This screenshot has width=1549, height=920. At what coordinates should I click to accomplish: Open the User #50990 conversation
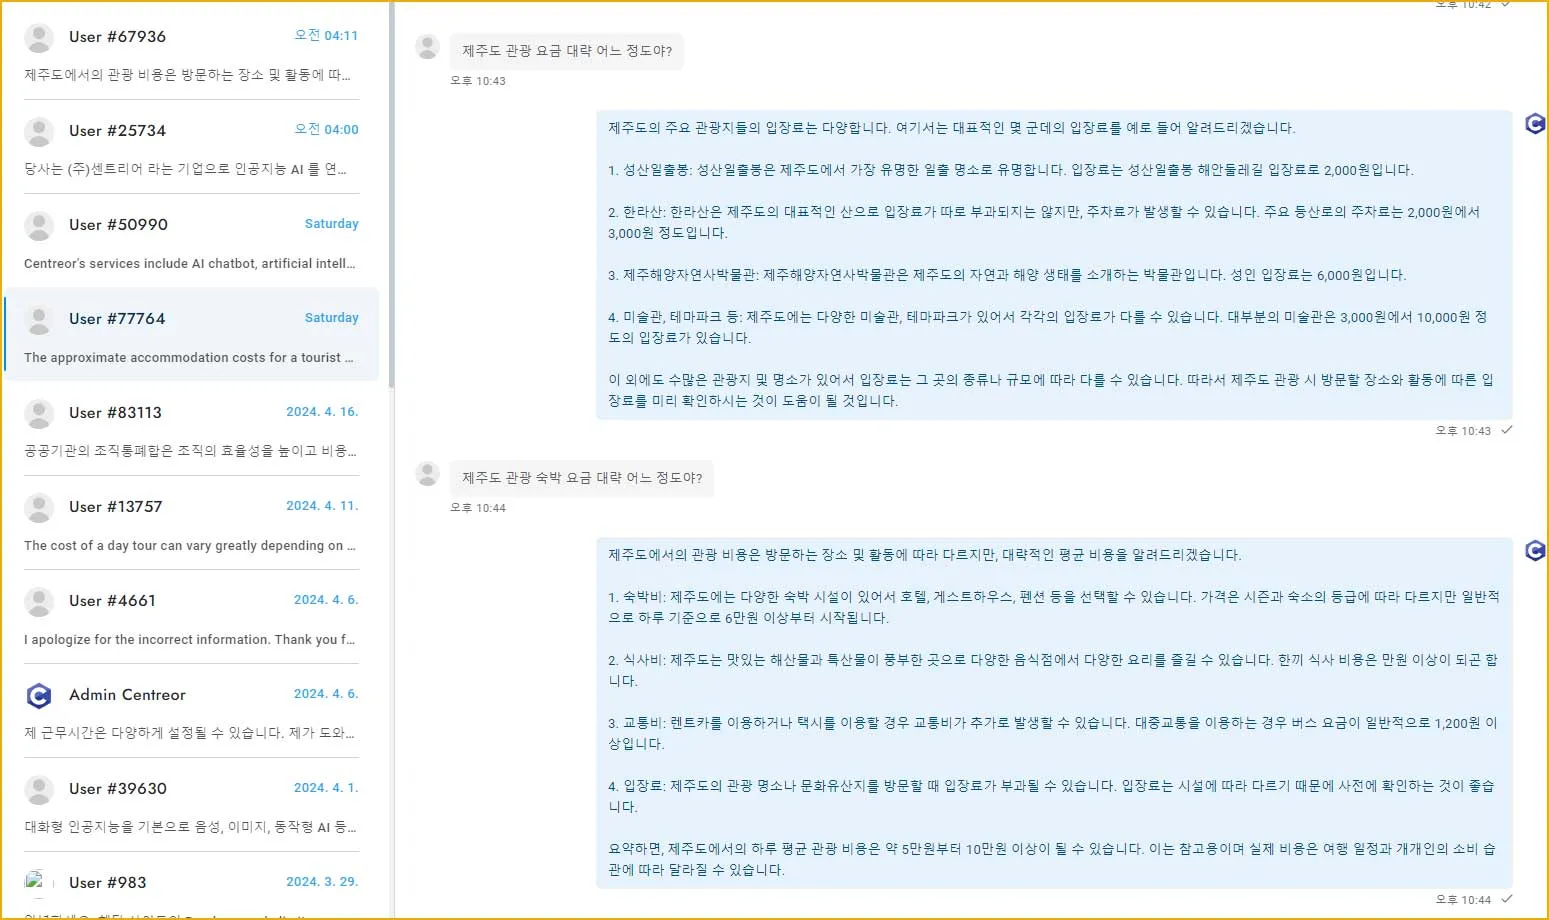[191, 242]
